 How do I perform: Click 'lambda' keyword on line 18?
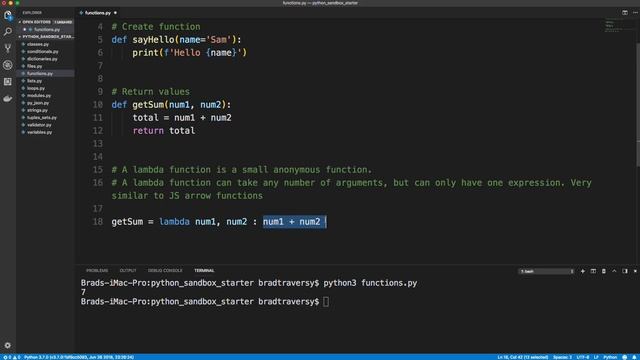coord(174,222)
